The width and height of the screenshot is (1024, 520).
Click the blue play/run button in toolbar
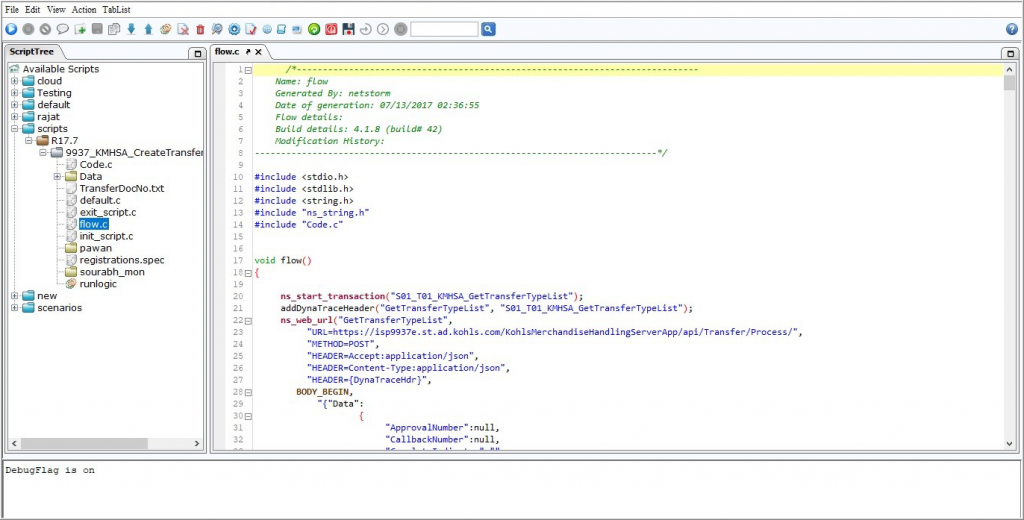[11, 29]
